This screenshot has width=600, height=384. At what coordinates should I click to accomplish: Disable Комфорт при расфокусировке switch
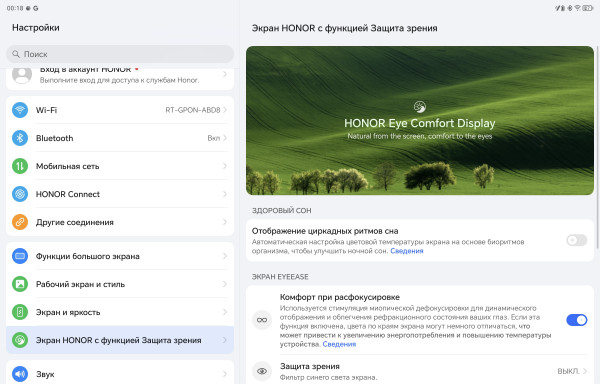coord(577,320)
